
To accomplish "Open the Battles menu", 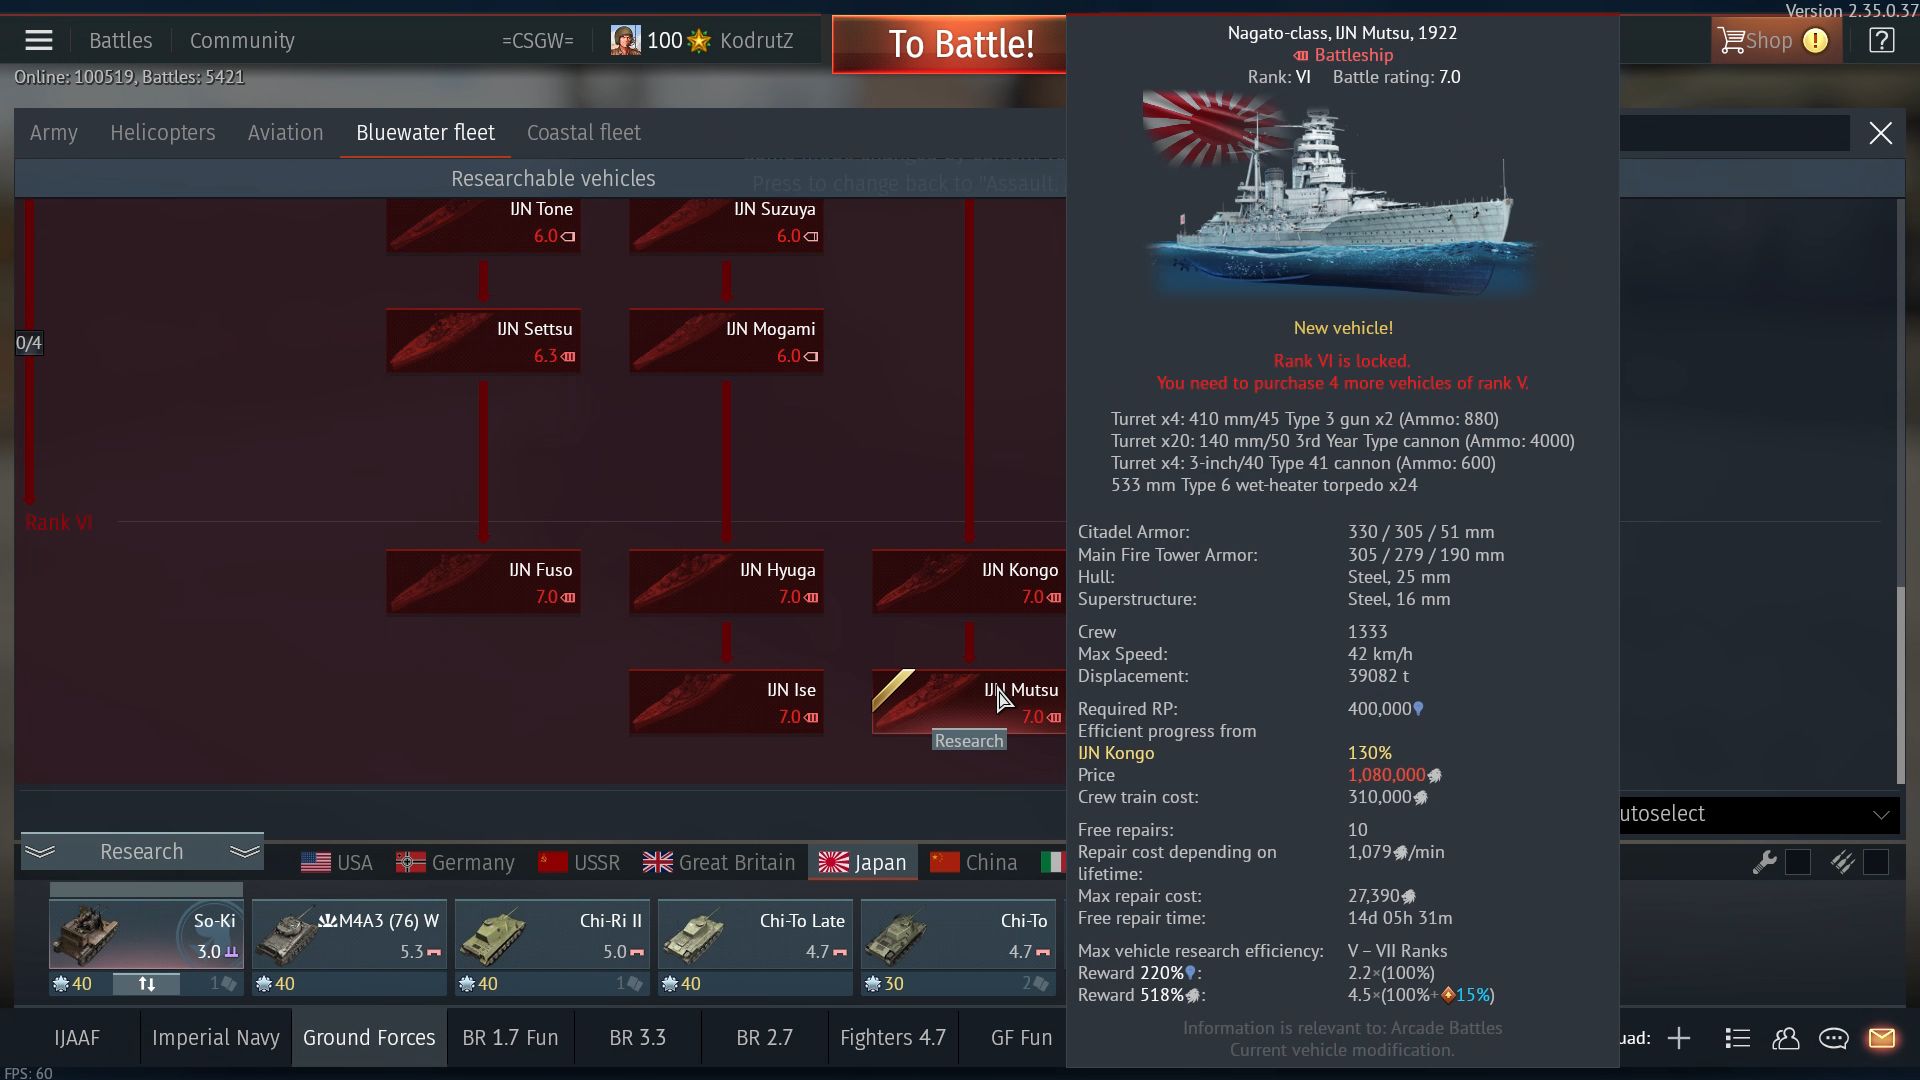I will click(x=121, y=41).
